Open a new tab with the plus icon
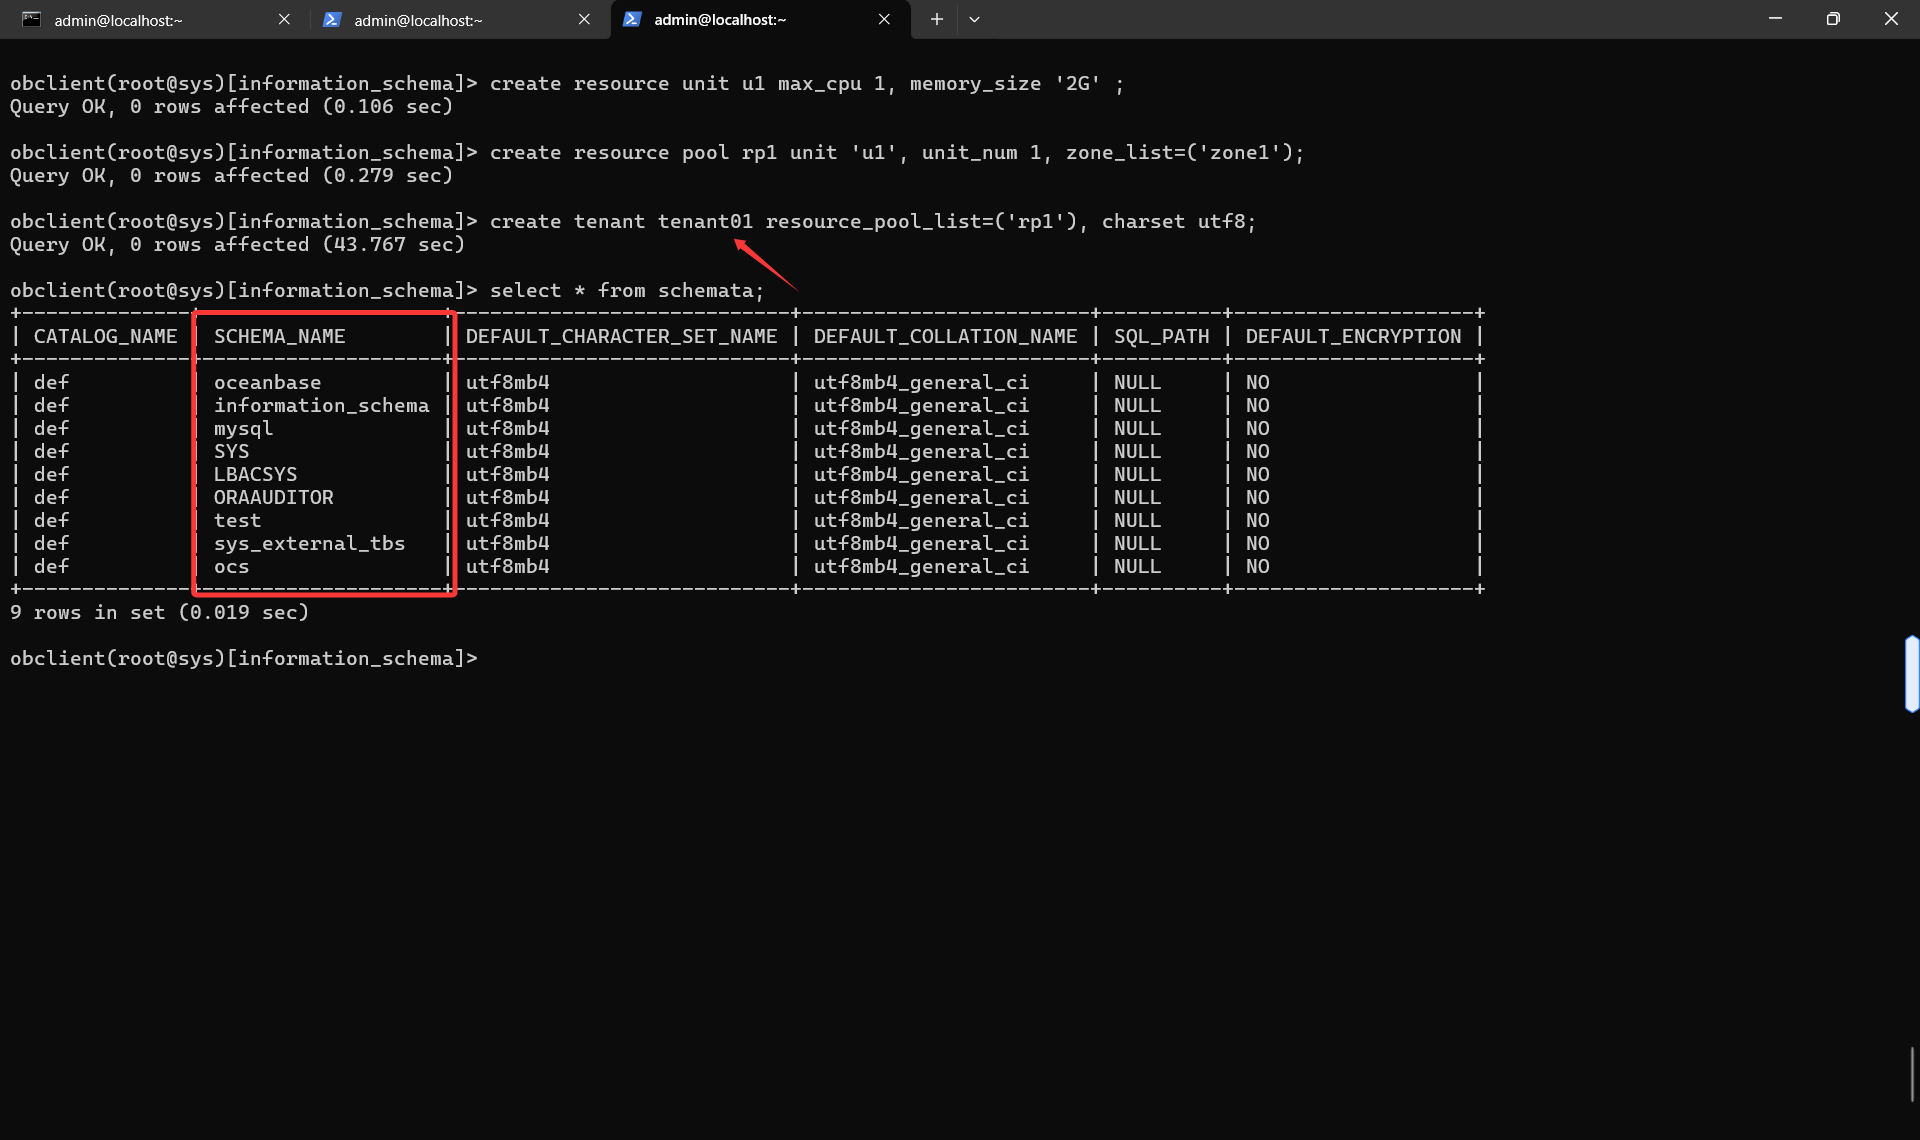This screenshot has width=1920, height=1140. 936,19
